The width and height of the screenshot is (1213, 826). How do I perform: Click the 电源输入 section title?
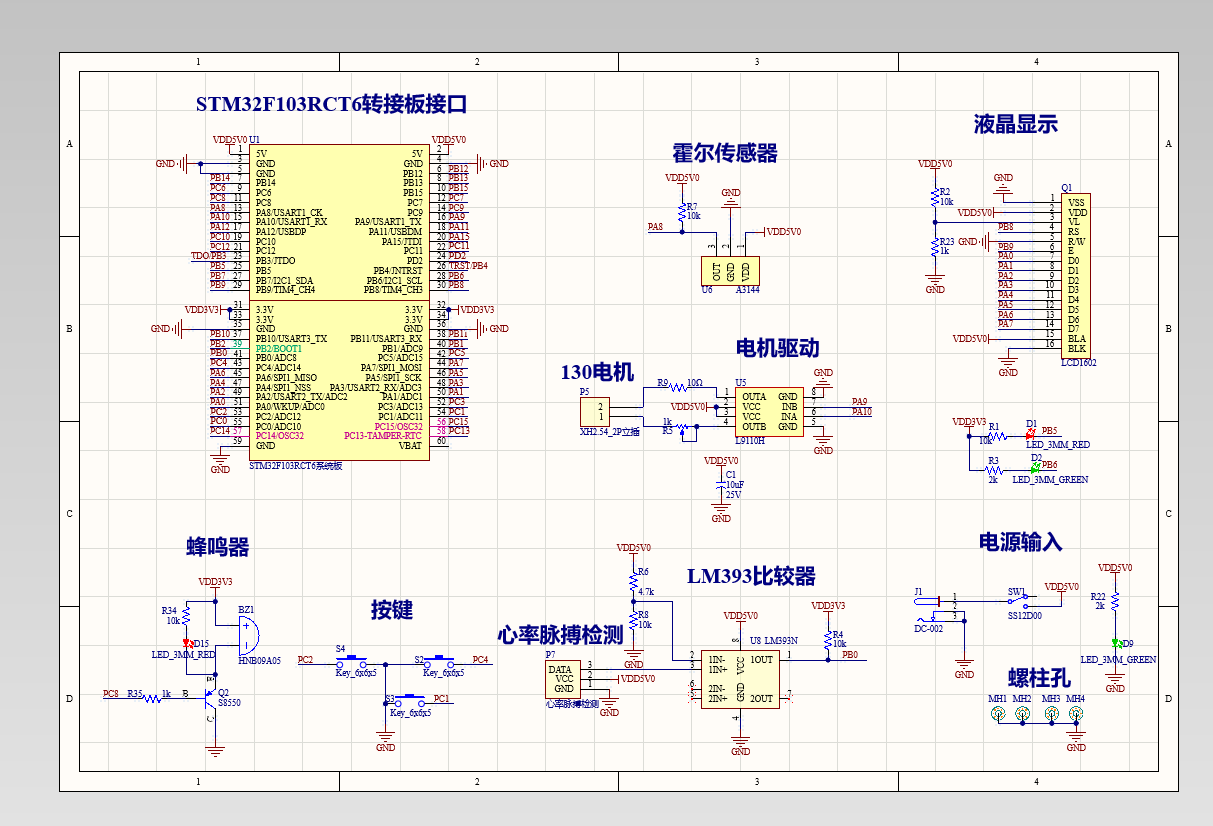[x=1020, y=542]
